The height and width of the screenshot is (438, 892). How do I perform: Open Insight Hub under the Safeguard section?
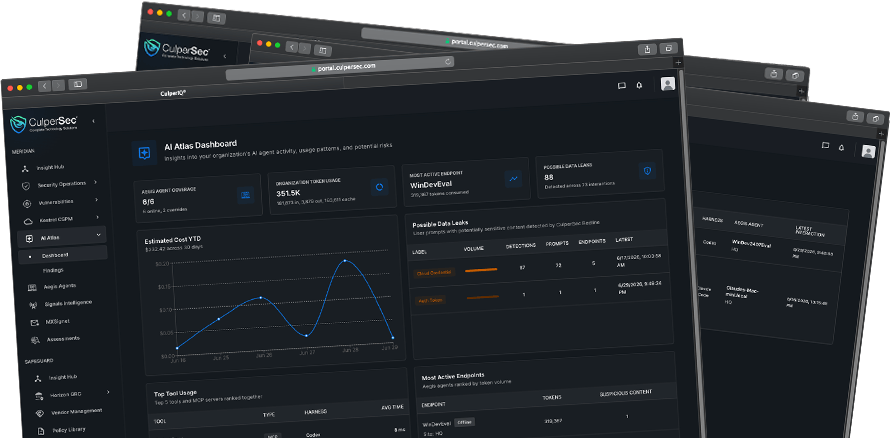click(x=63, y=377)
